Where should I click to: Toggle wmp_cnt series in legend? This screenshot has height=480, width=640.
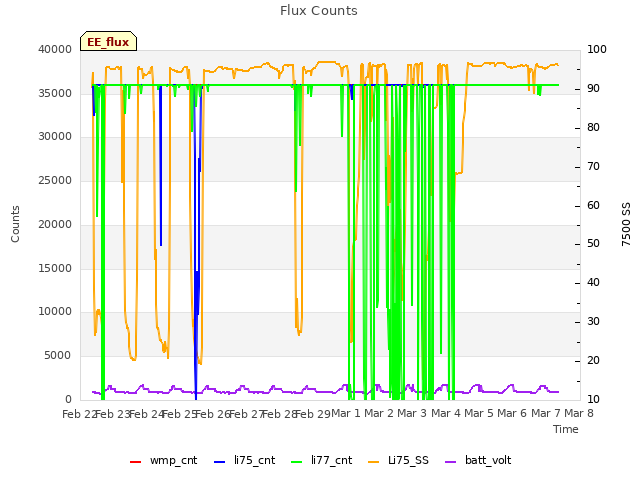pyautogui.click(x=163, y=460)
